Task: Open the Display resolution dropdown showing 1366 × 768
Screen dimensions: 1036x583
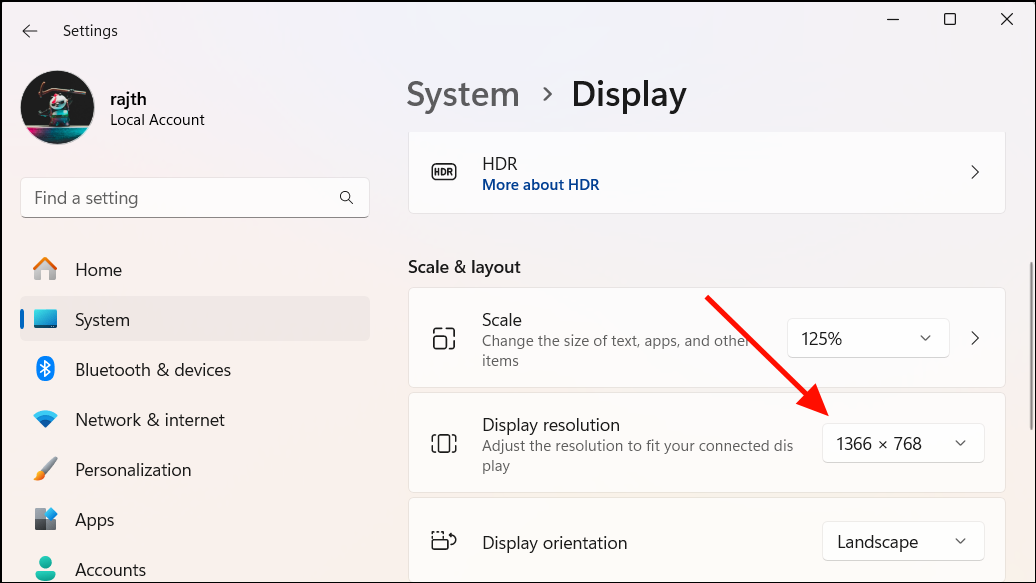Action: tap(901, 442)
